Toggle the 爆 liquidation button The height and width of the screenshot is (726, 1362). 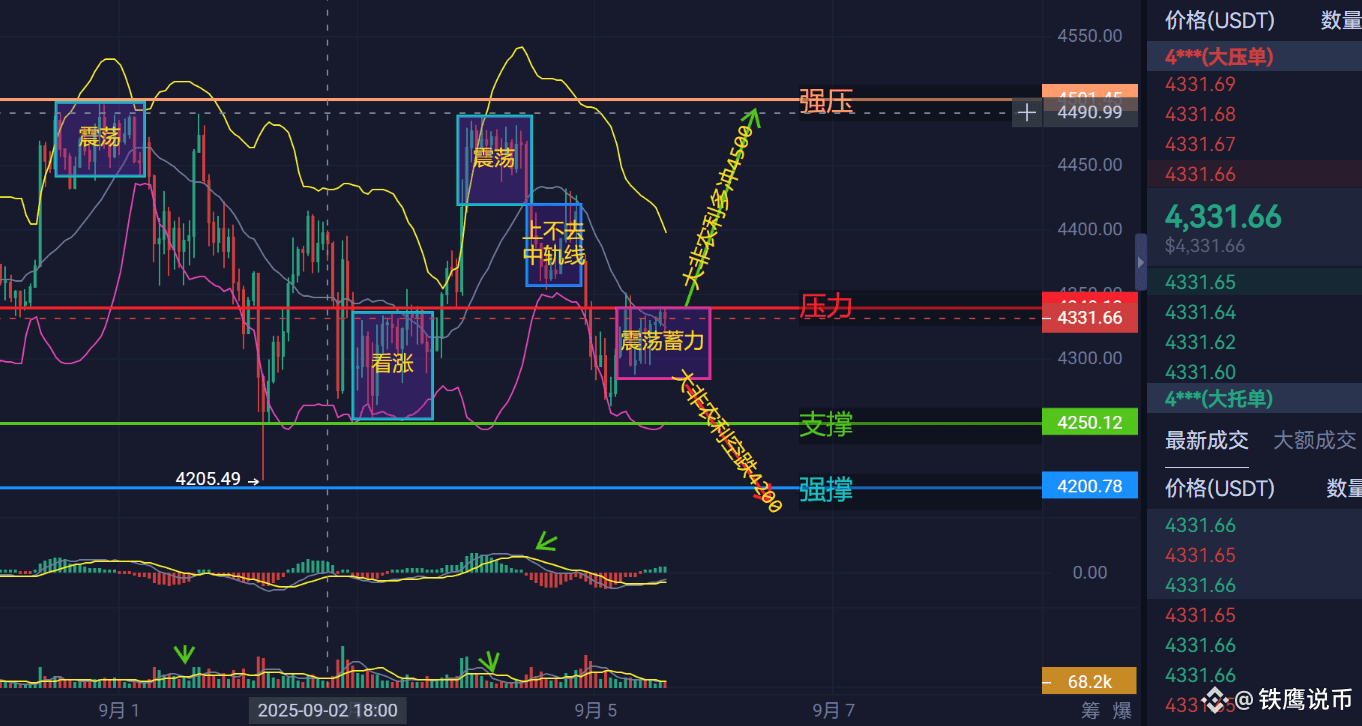[x=1123, y=711]
